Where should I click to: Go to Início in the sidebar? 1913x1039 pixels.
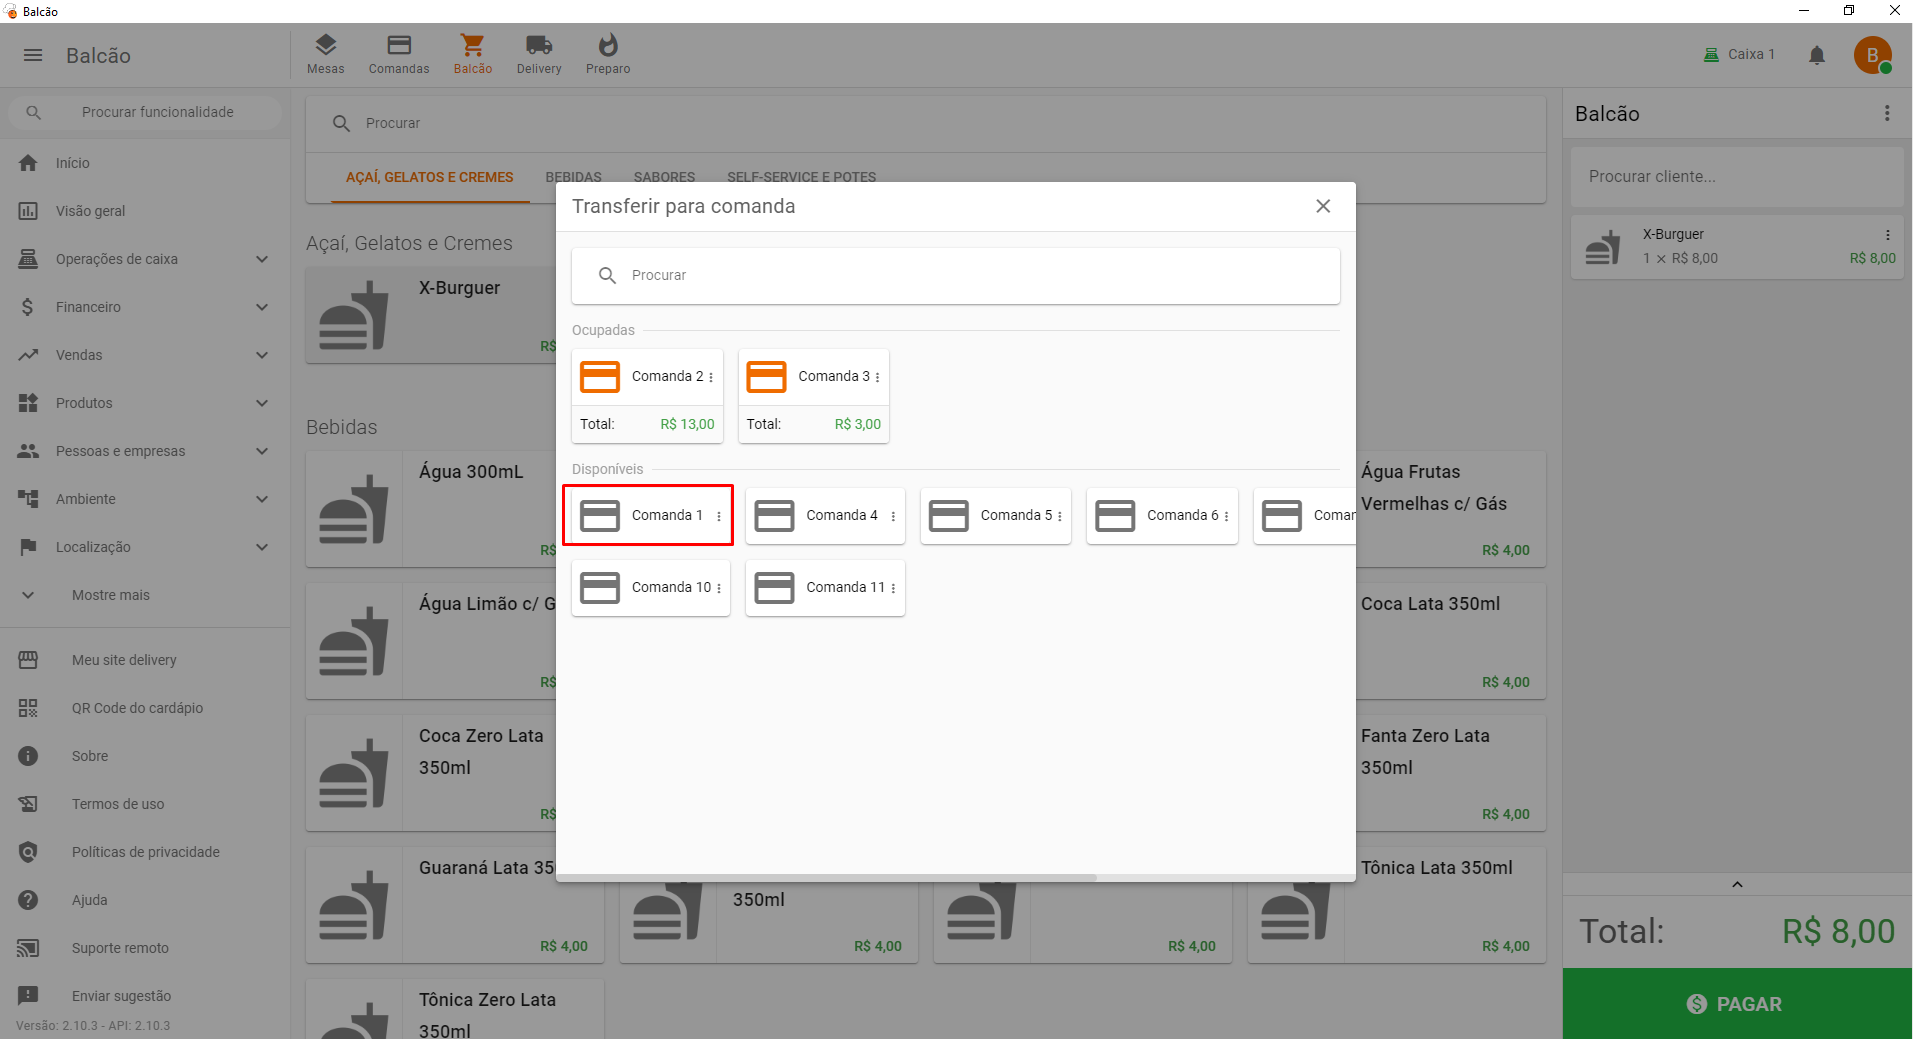pos(145,163)
